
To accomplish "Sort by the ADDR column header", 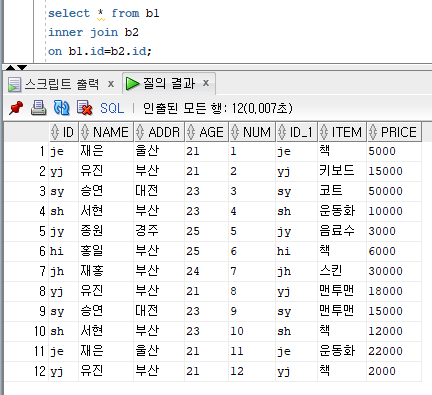I will point(159,132).
